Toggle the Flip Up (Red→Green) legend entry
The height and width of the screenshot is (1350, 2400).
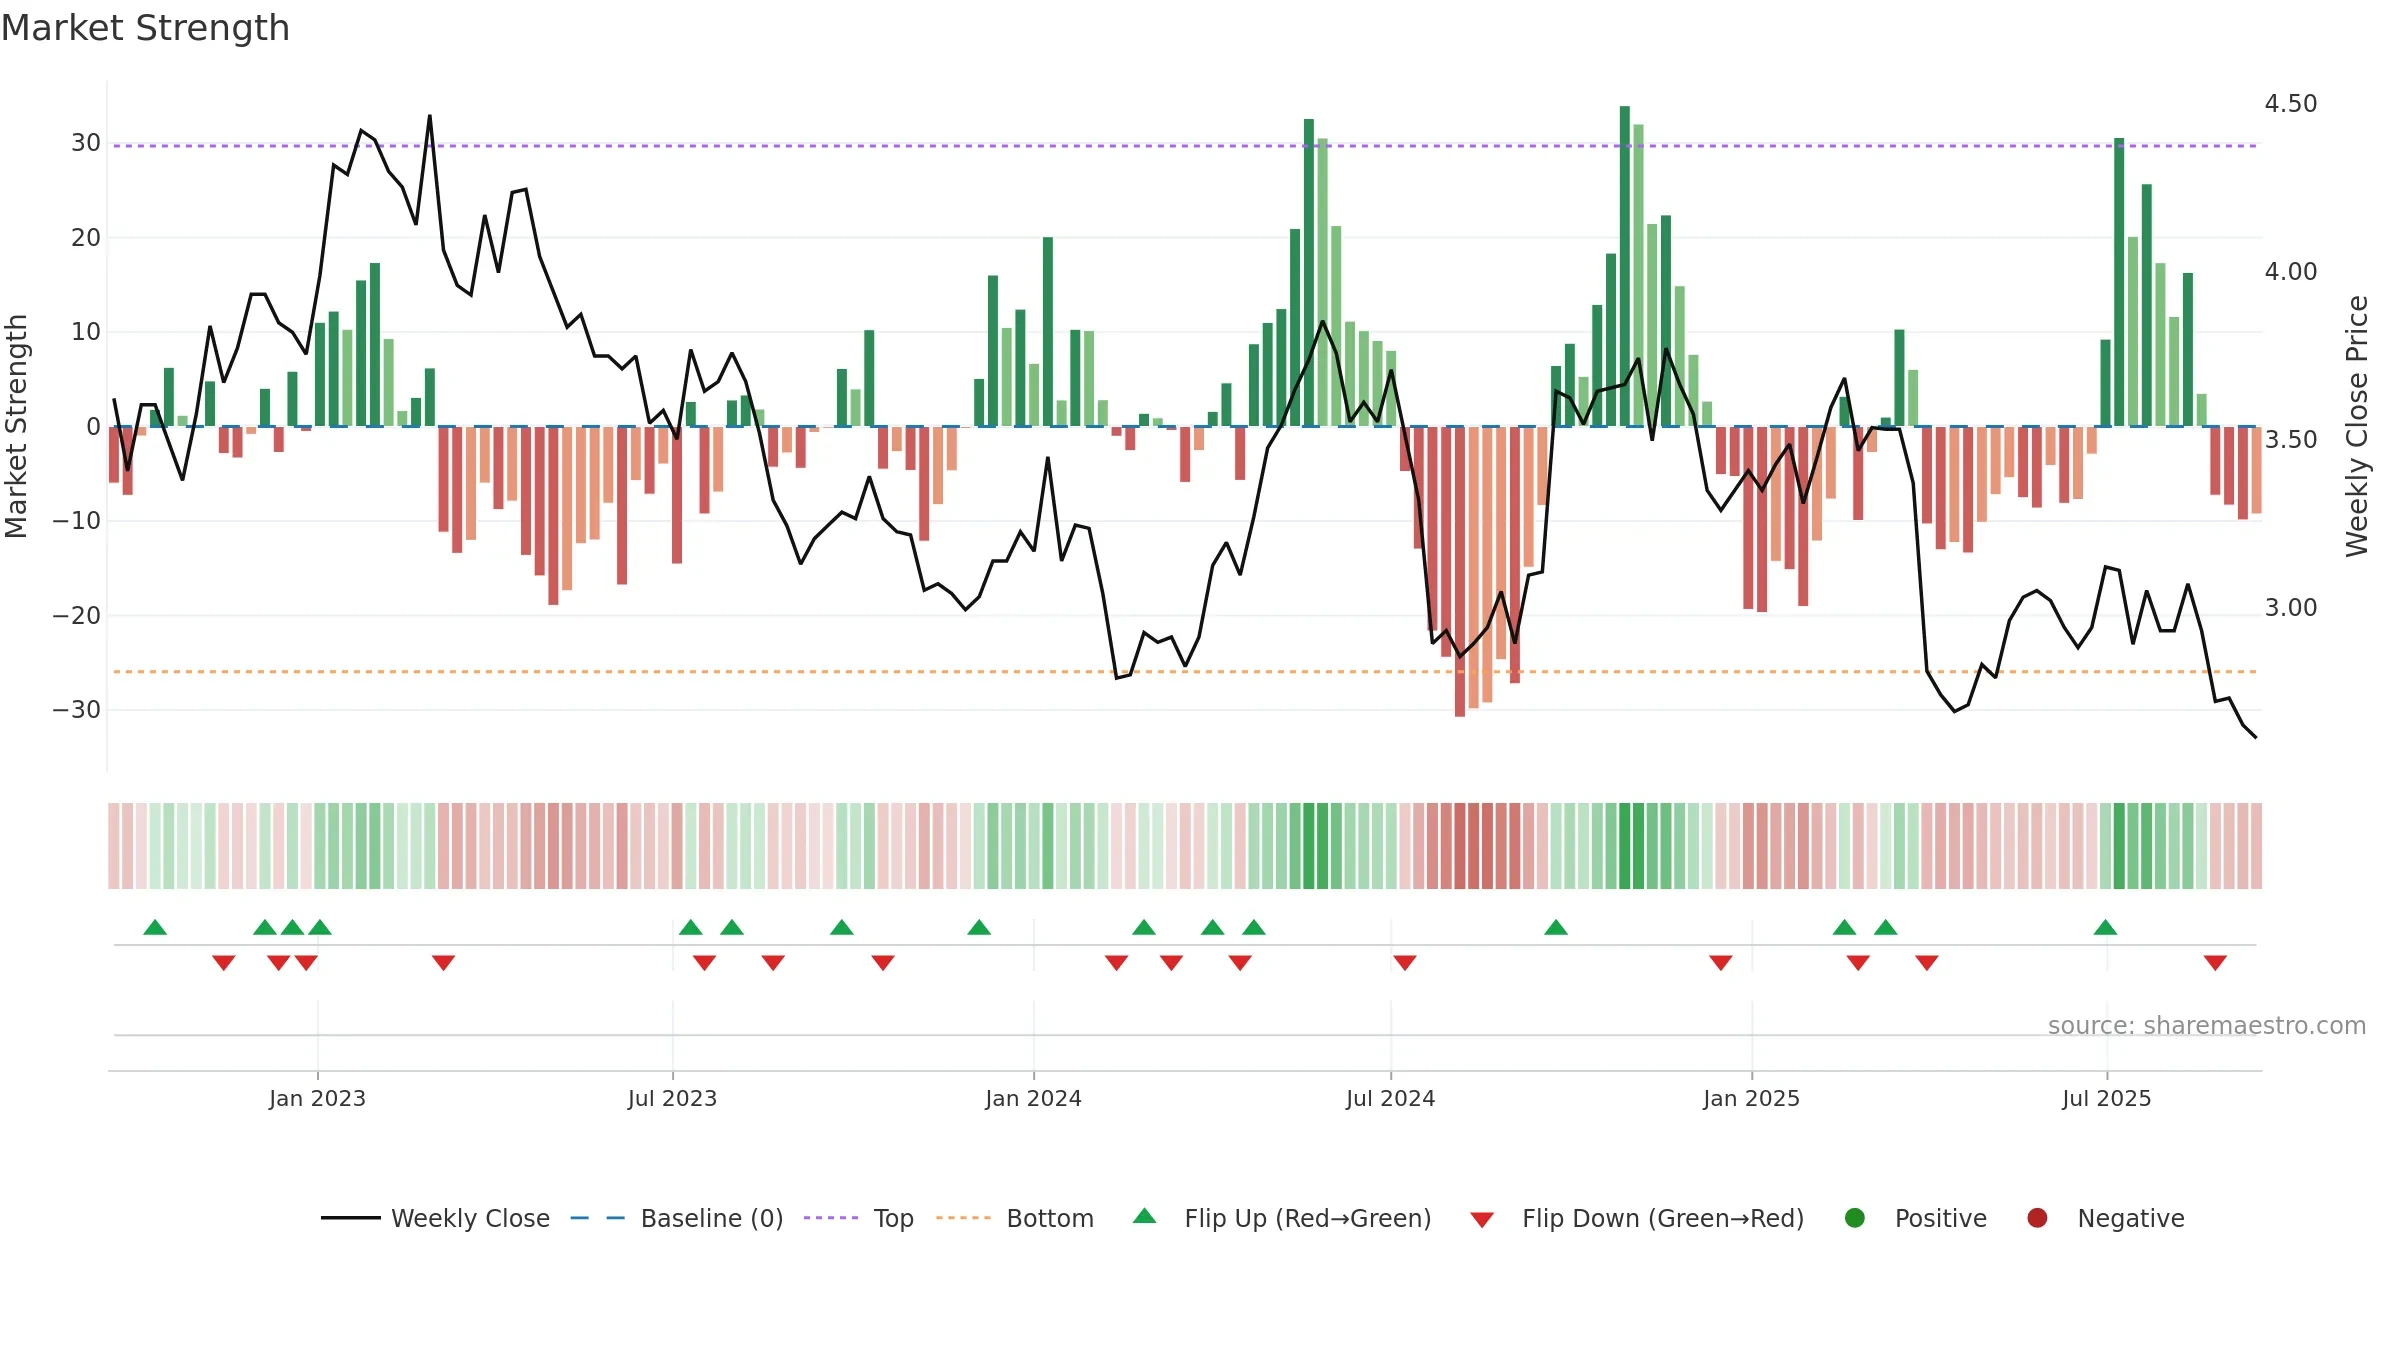tap(1282, 1218)
